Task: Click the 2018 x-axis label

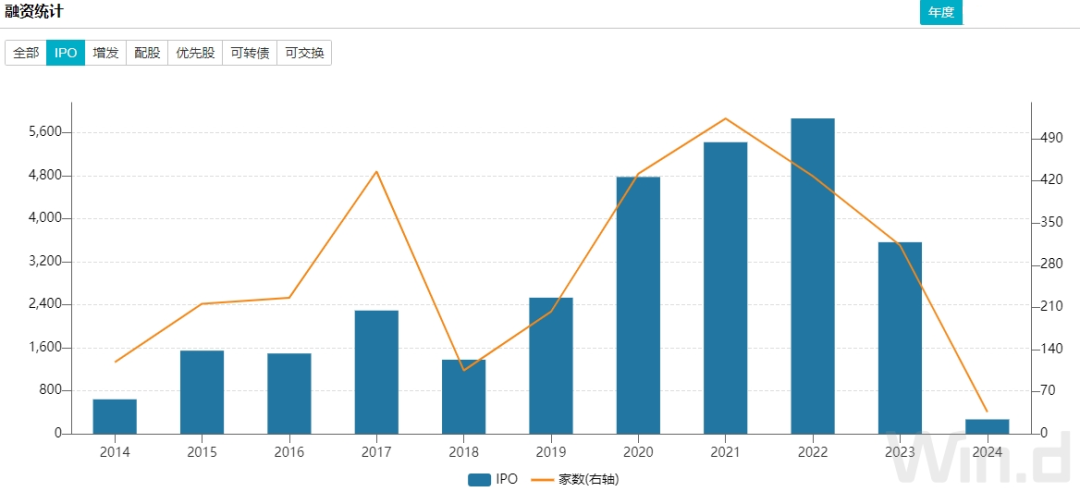Action: (464, 452)
